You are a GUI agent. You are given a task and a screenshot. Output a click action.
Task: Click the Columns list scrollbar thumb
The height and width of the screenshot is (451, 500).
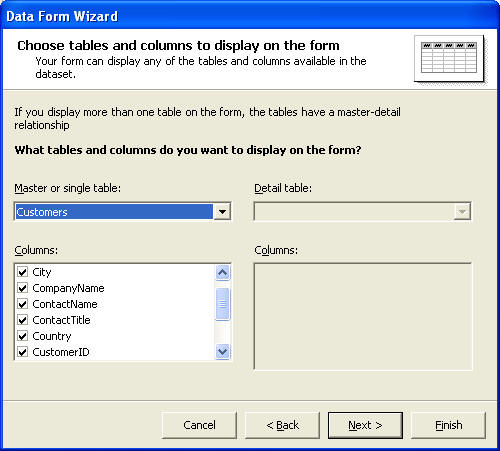click(222, 304)
